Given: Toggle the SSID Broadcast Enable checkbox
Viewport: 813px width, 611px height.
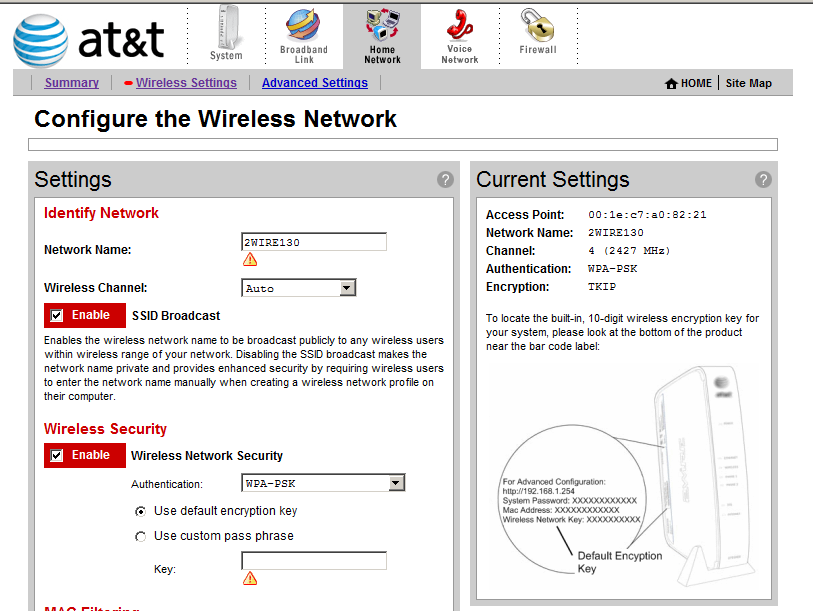Looking at the screenshot, I should click(x=57, y=315).
